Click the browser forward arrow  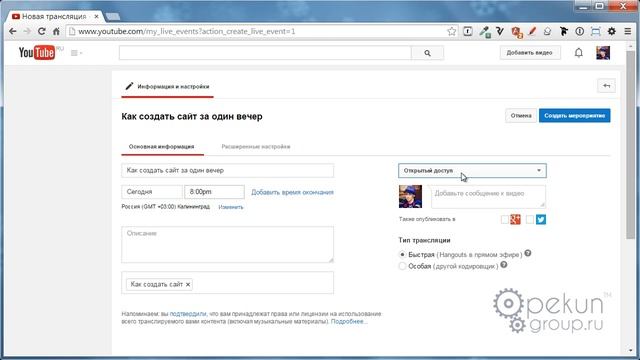pos(27,31)
